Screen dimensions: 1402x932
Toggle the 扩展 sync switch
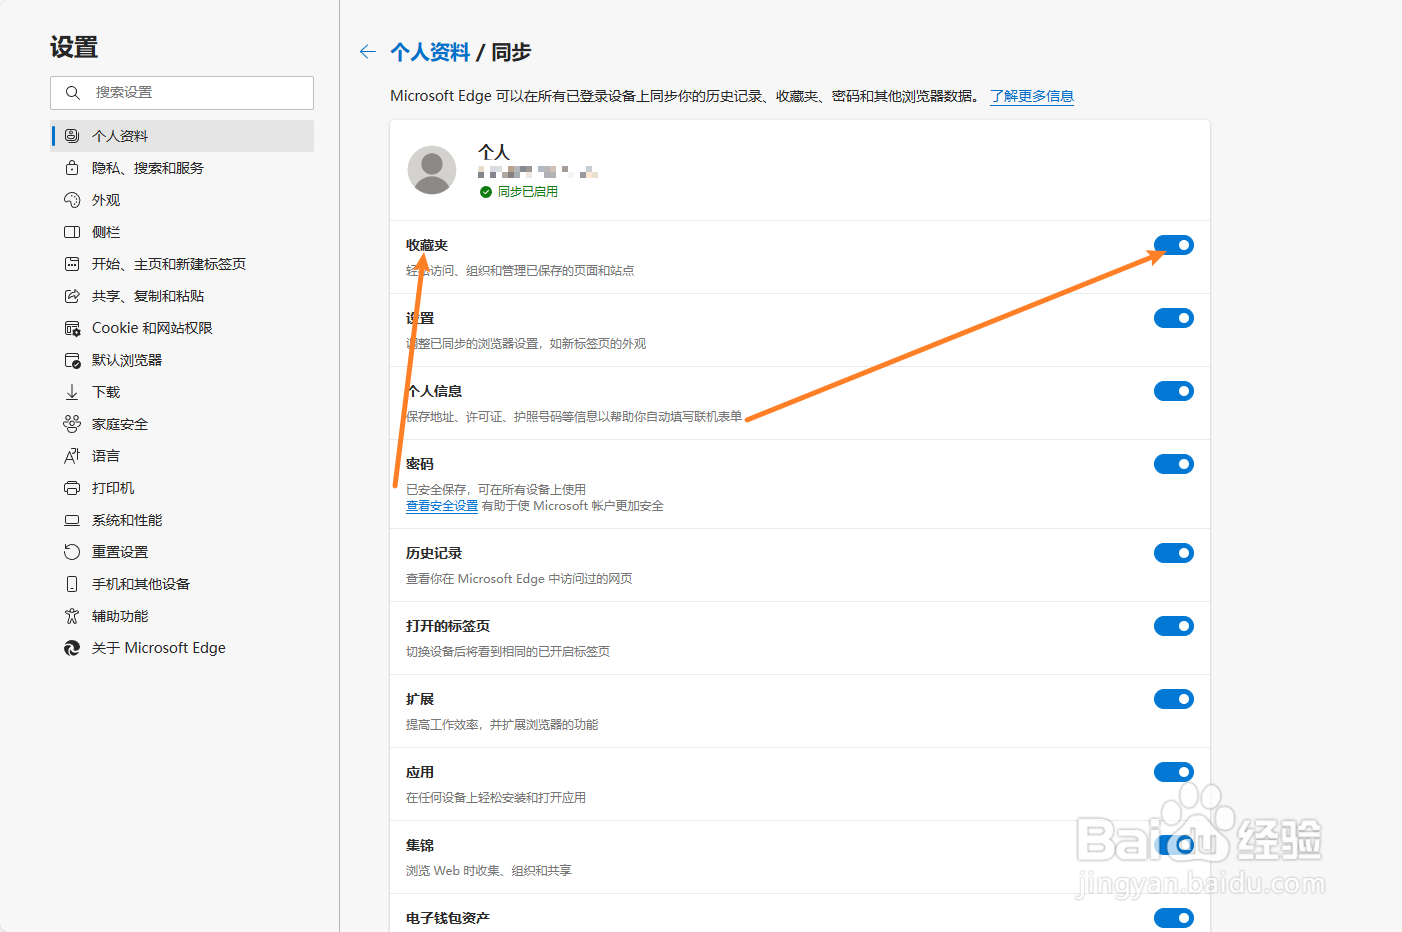click(1174, 699)
